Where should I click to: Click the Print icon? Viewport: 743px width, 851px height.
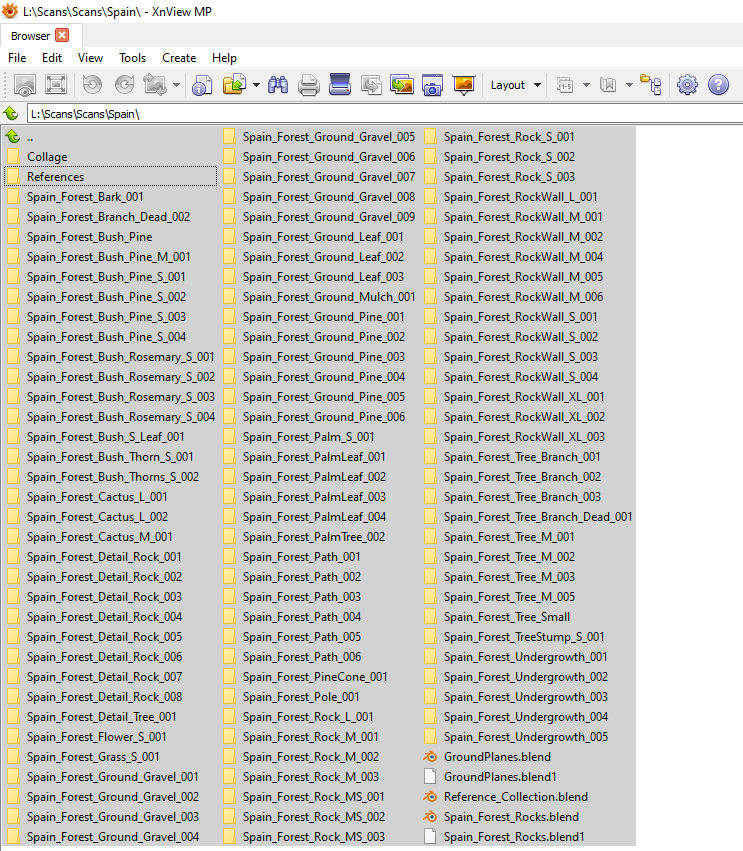click(x=309, y=86)
